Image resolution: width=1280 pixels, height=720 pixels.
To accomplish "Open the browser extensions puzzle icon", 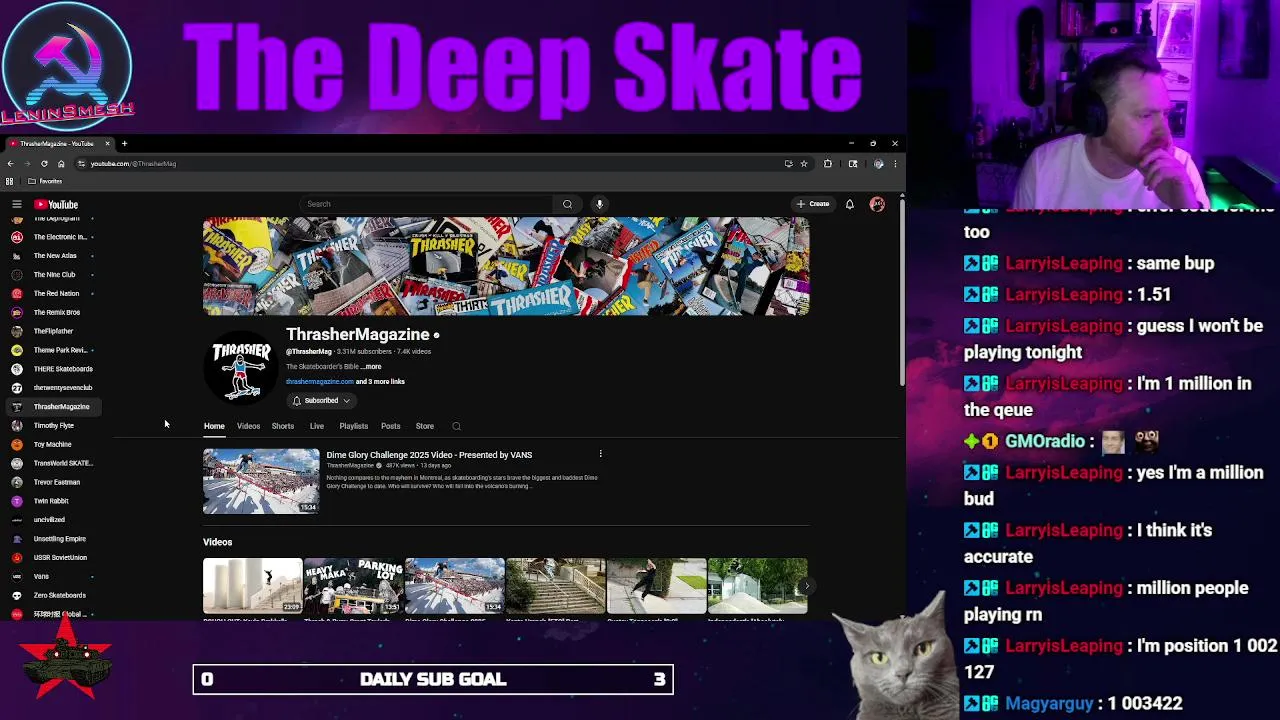I will click(828, 164).
